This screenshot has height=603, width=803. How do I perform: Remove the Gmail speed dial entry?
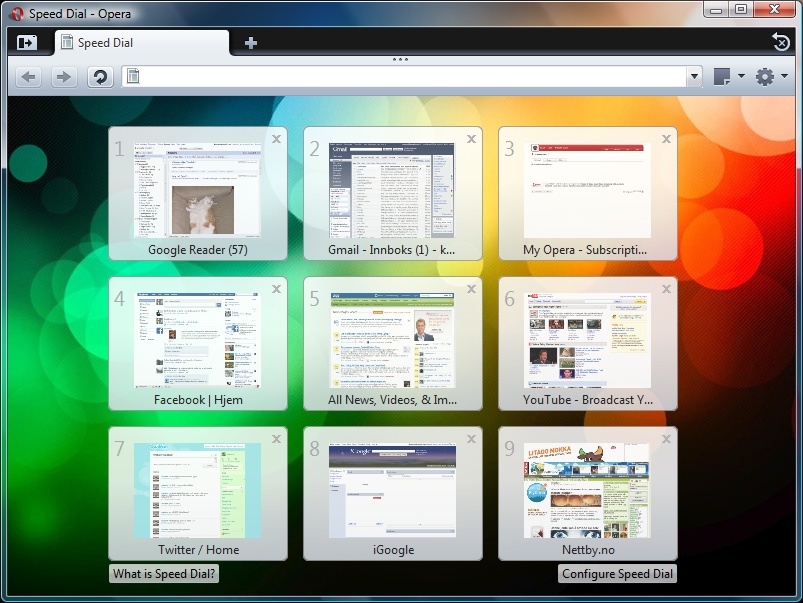click(472, 139)
